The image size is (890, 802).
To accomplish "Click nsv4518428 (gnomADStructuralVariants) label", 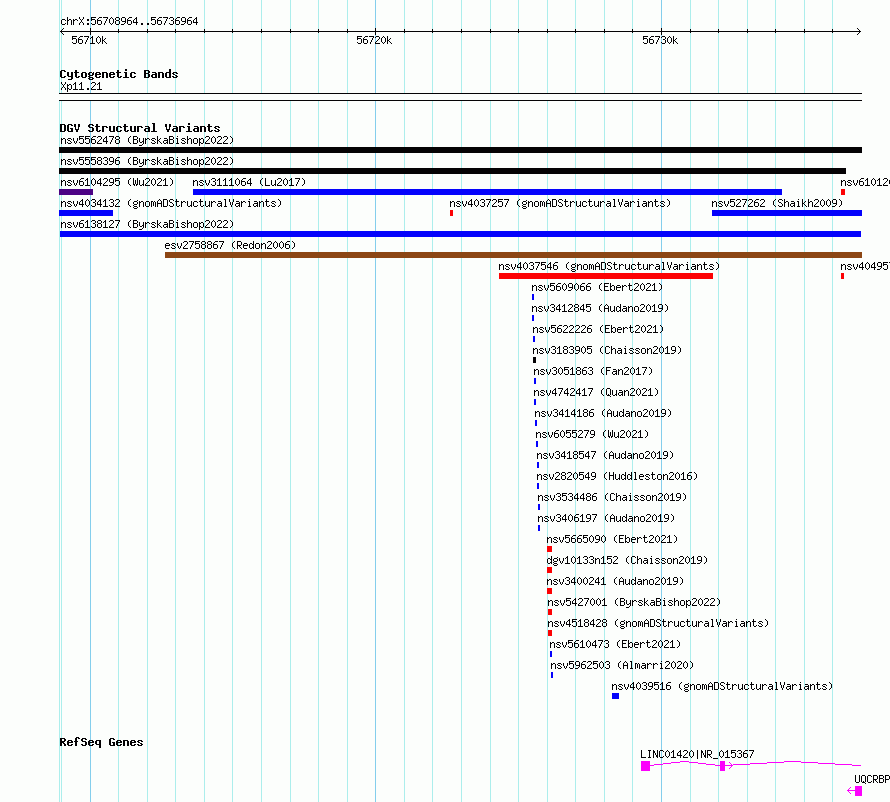I will point(658,623).
